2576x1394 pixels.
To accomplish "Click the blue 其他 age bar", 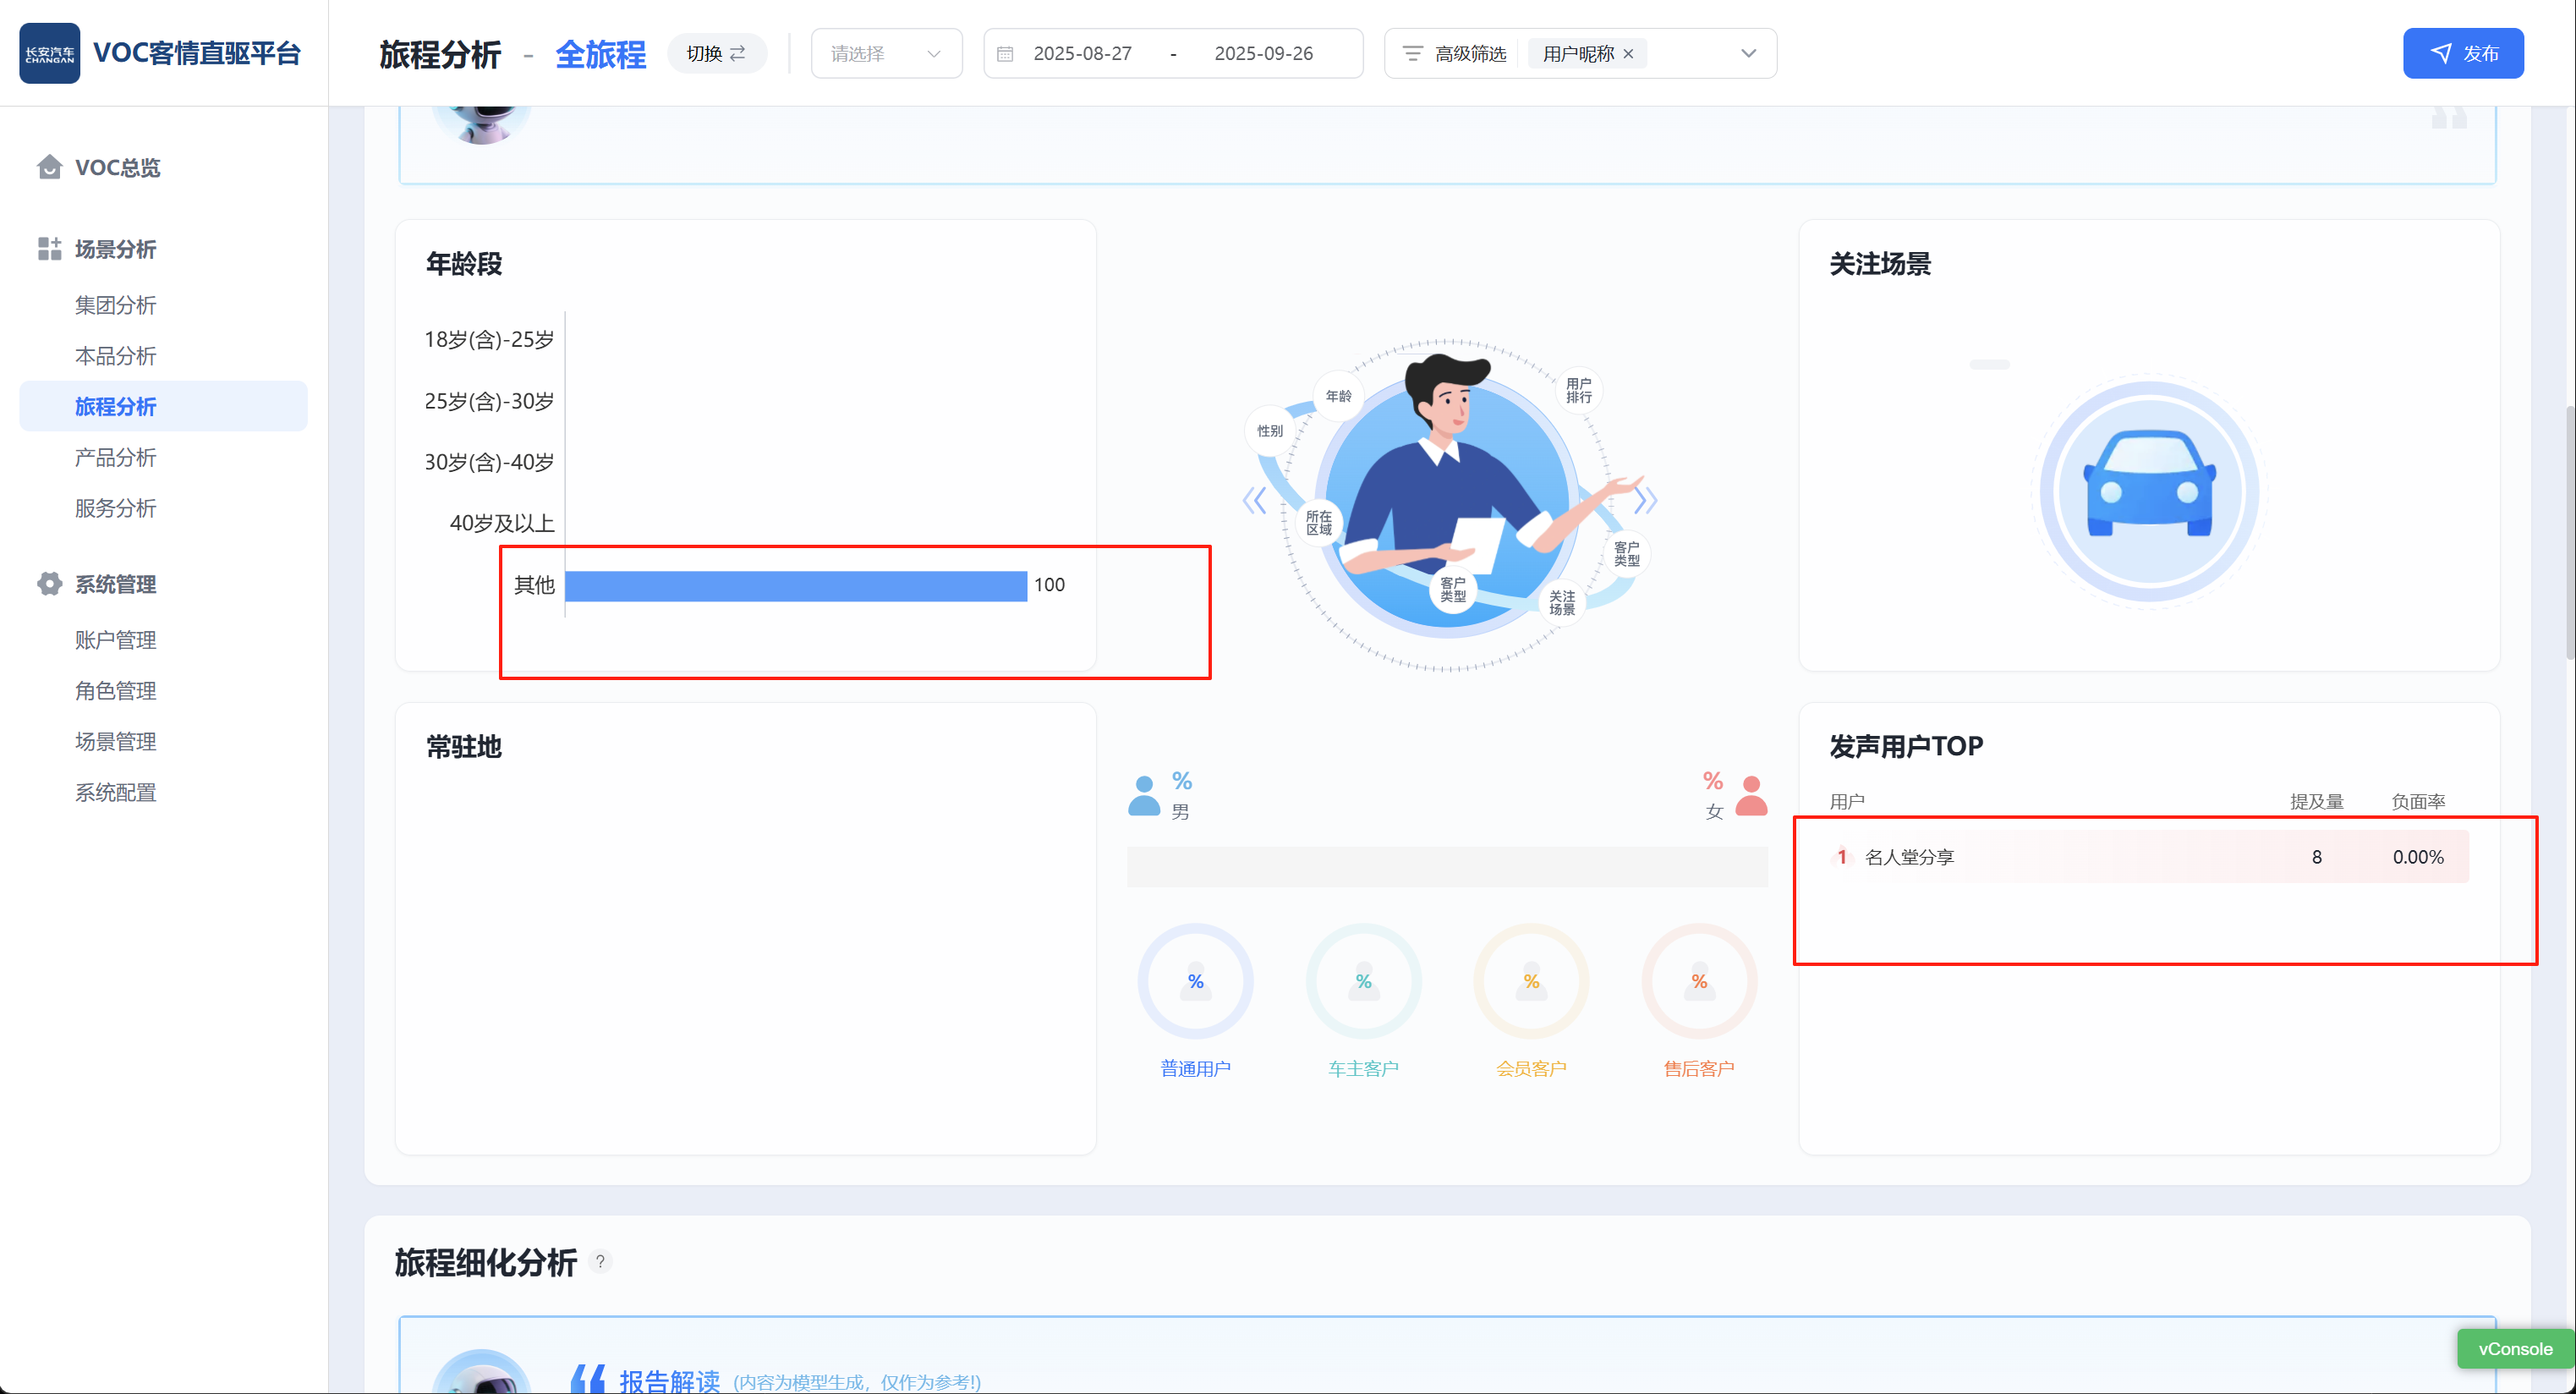I will [795, 586].
